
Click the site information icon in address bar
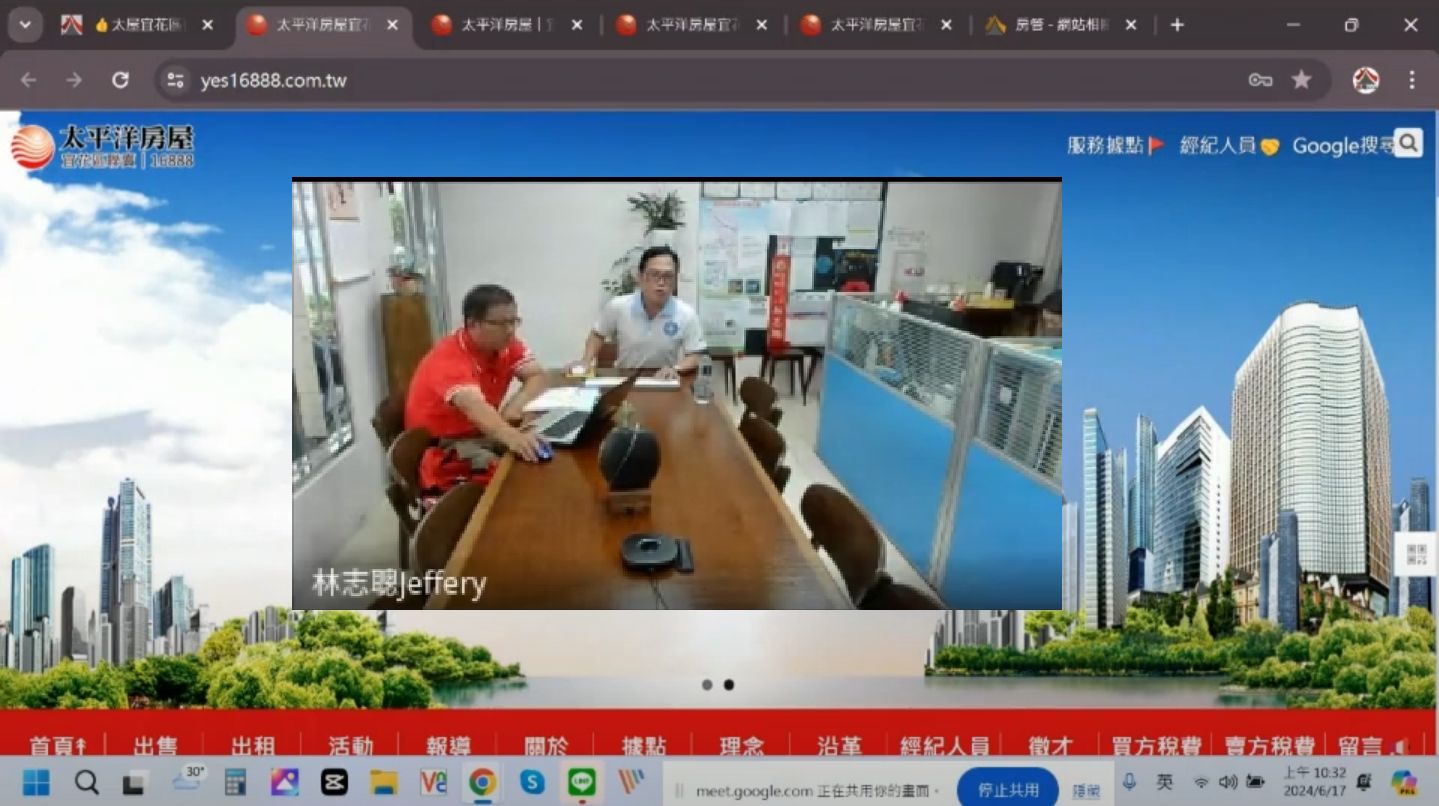(x=176, y=80)
